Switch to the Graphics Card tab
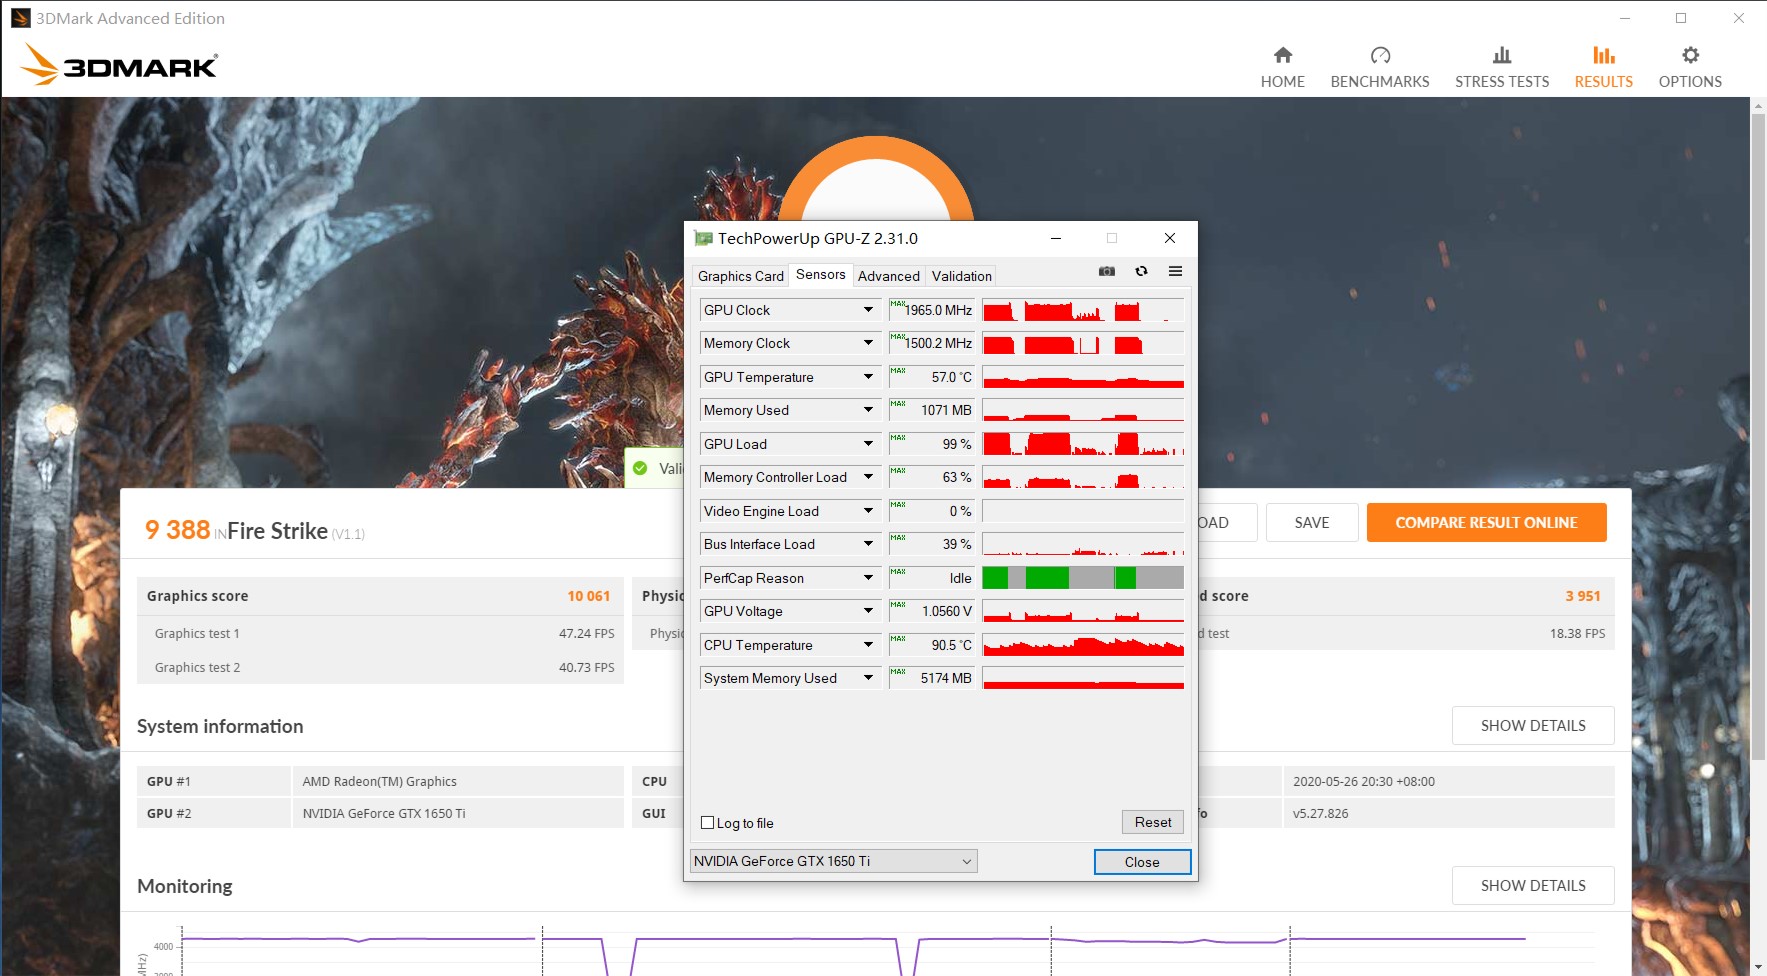1767x976 pixels. tap(740, 276)
